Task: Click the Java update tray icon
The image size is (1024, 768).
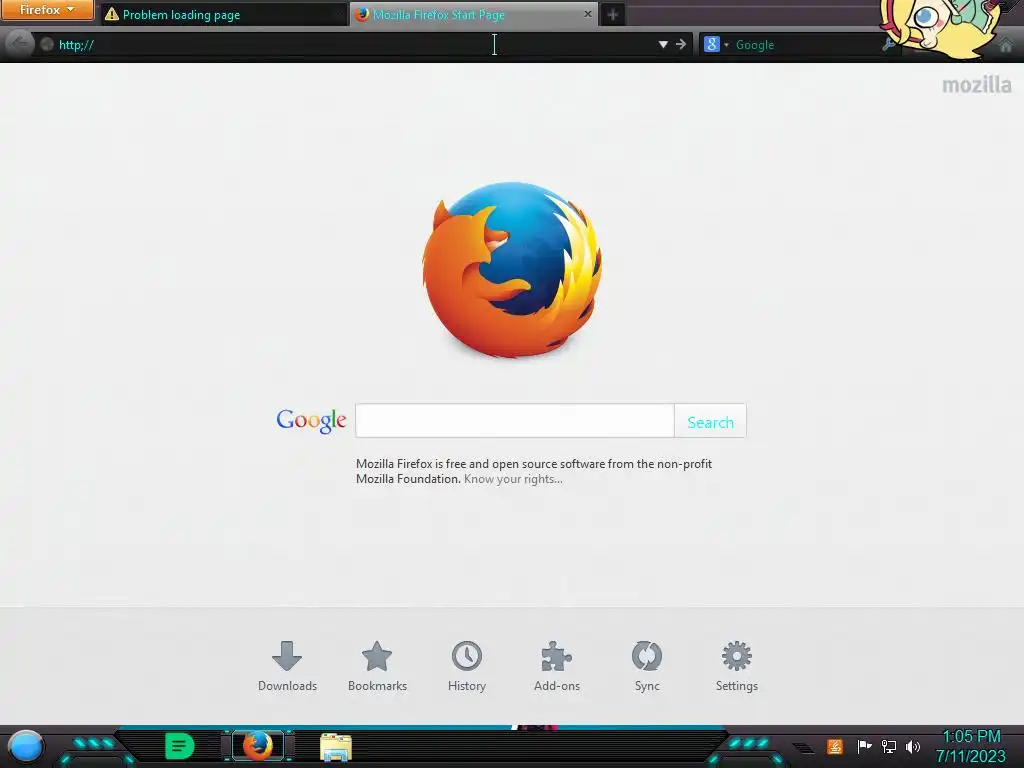Action: 835,746
